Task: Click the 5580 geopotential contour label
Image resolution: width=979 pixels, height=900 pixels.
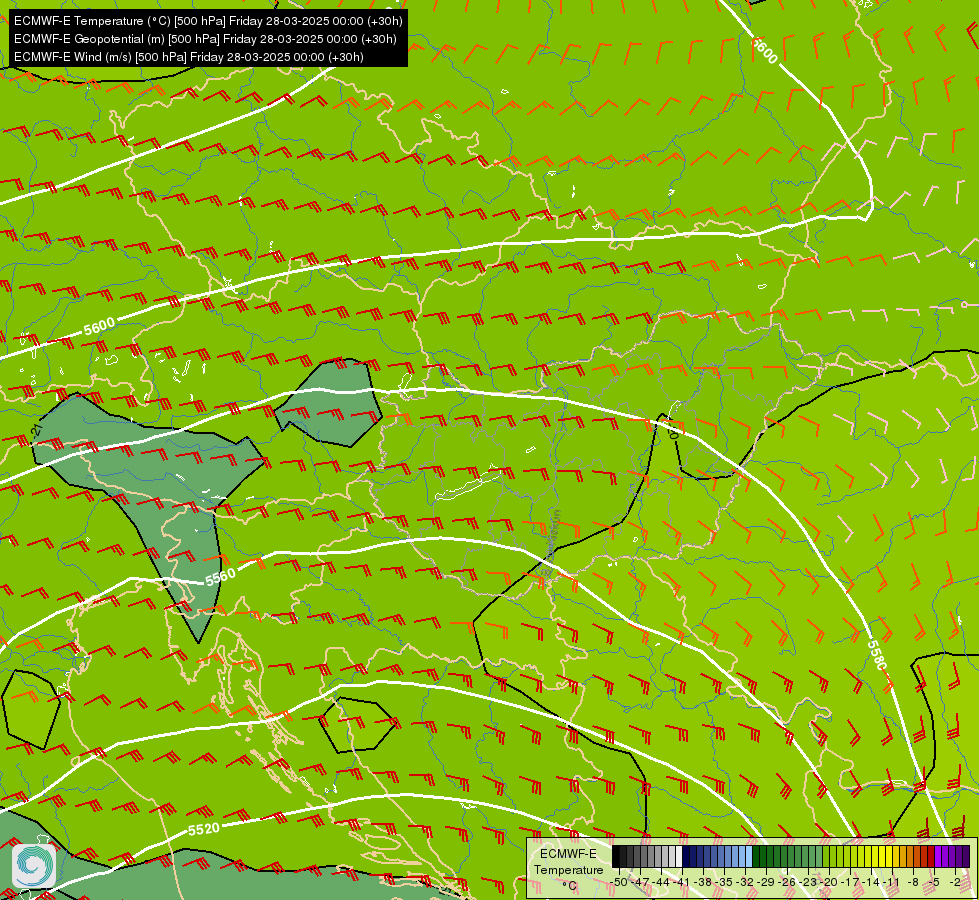Action: pyautogui.click(x=877, y=655)
